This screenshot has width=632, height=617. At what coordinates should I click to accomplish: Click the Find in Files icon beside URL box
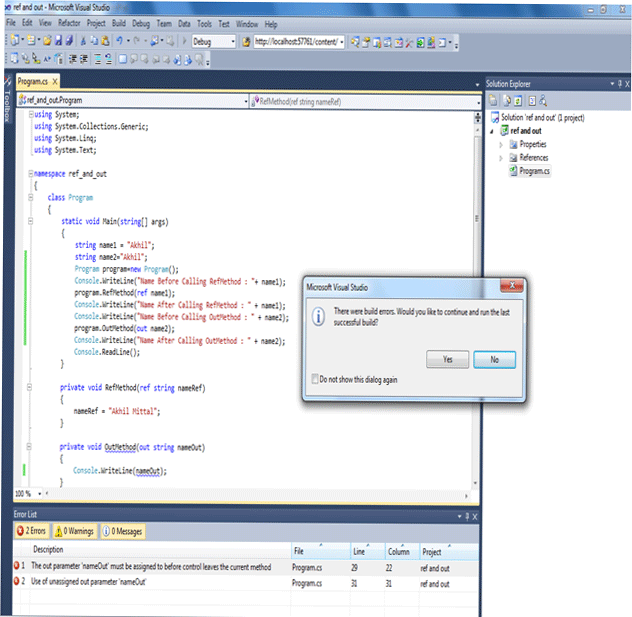[x=246, y=42]
